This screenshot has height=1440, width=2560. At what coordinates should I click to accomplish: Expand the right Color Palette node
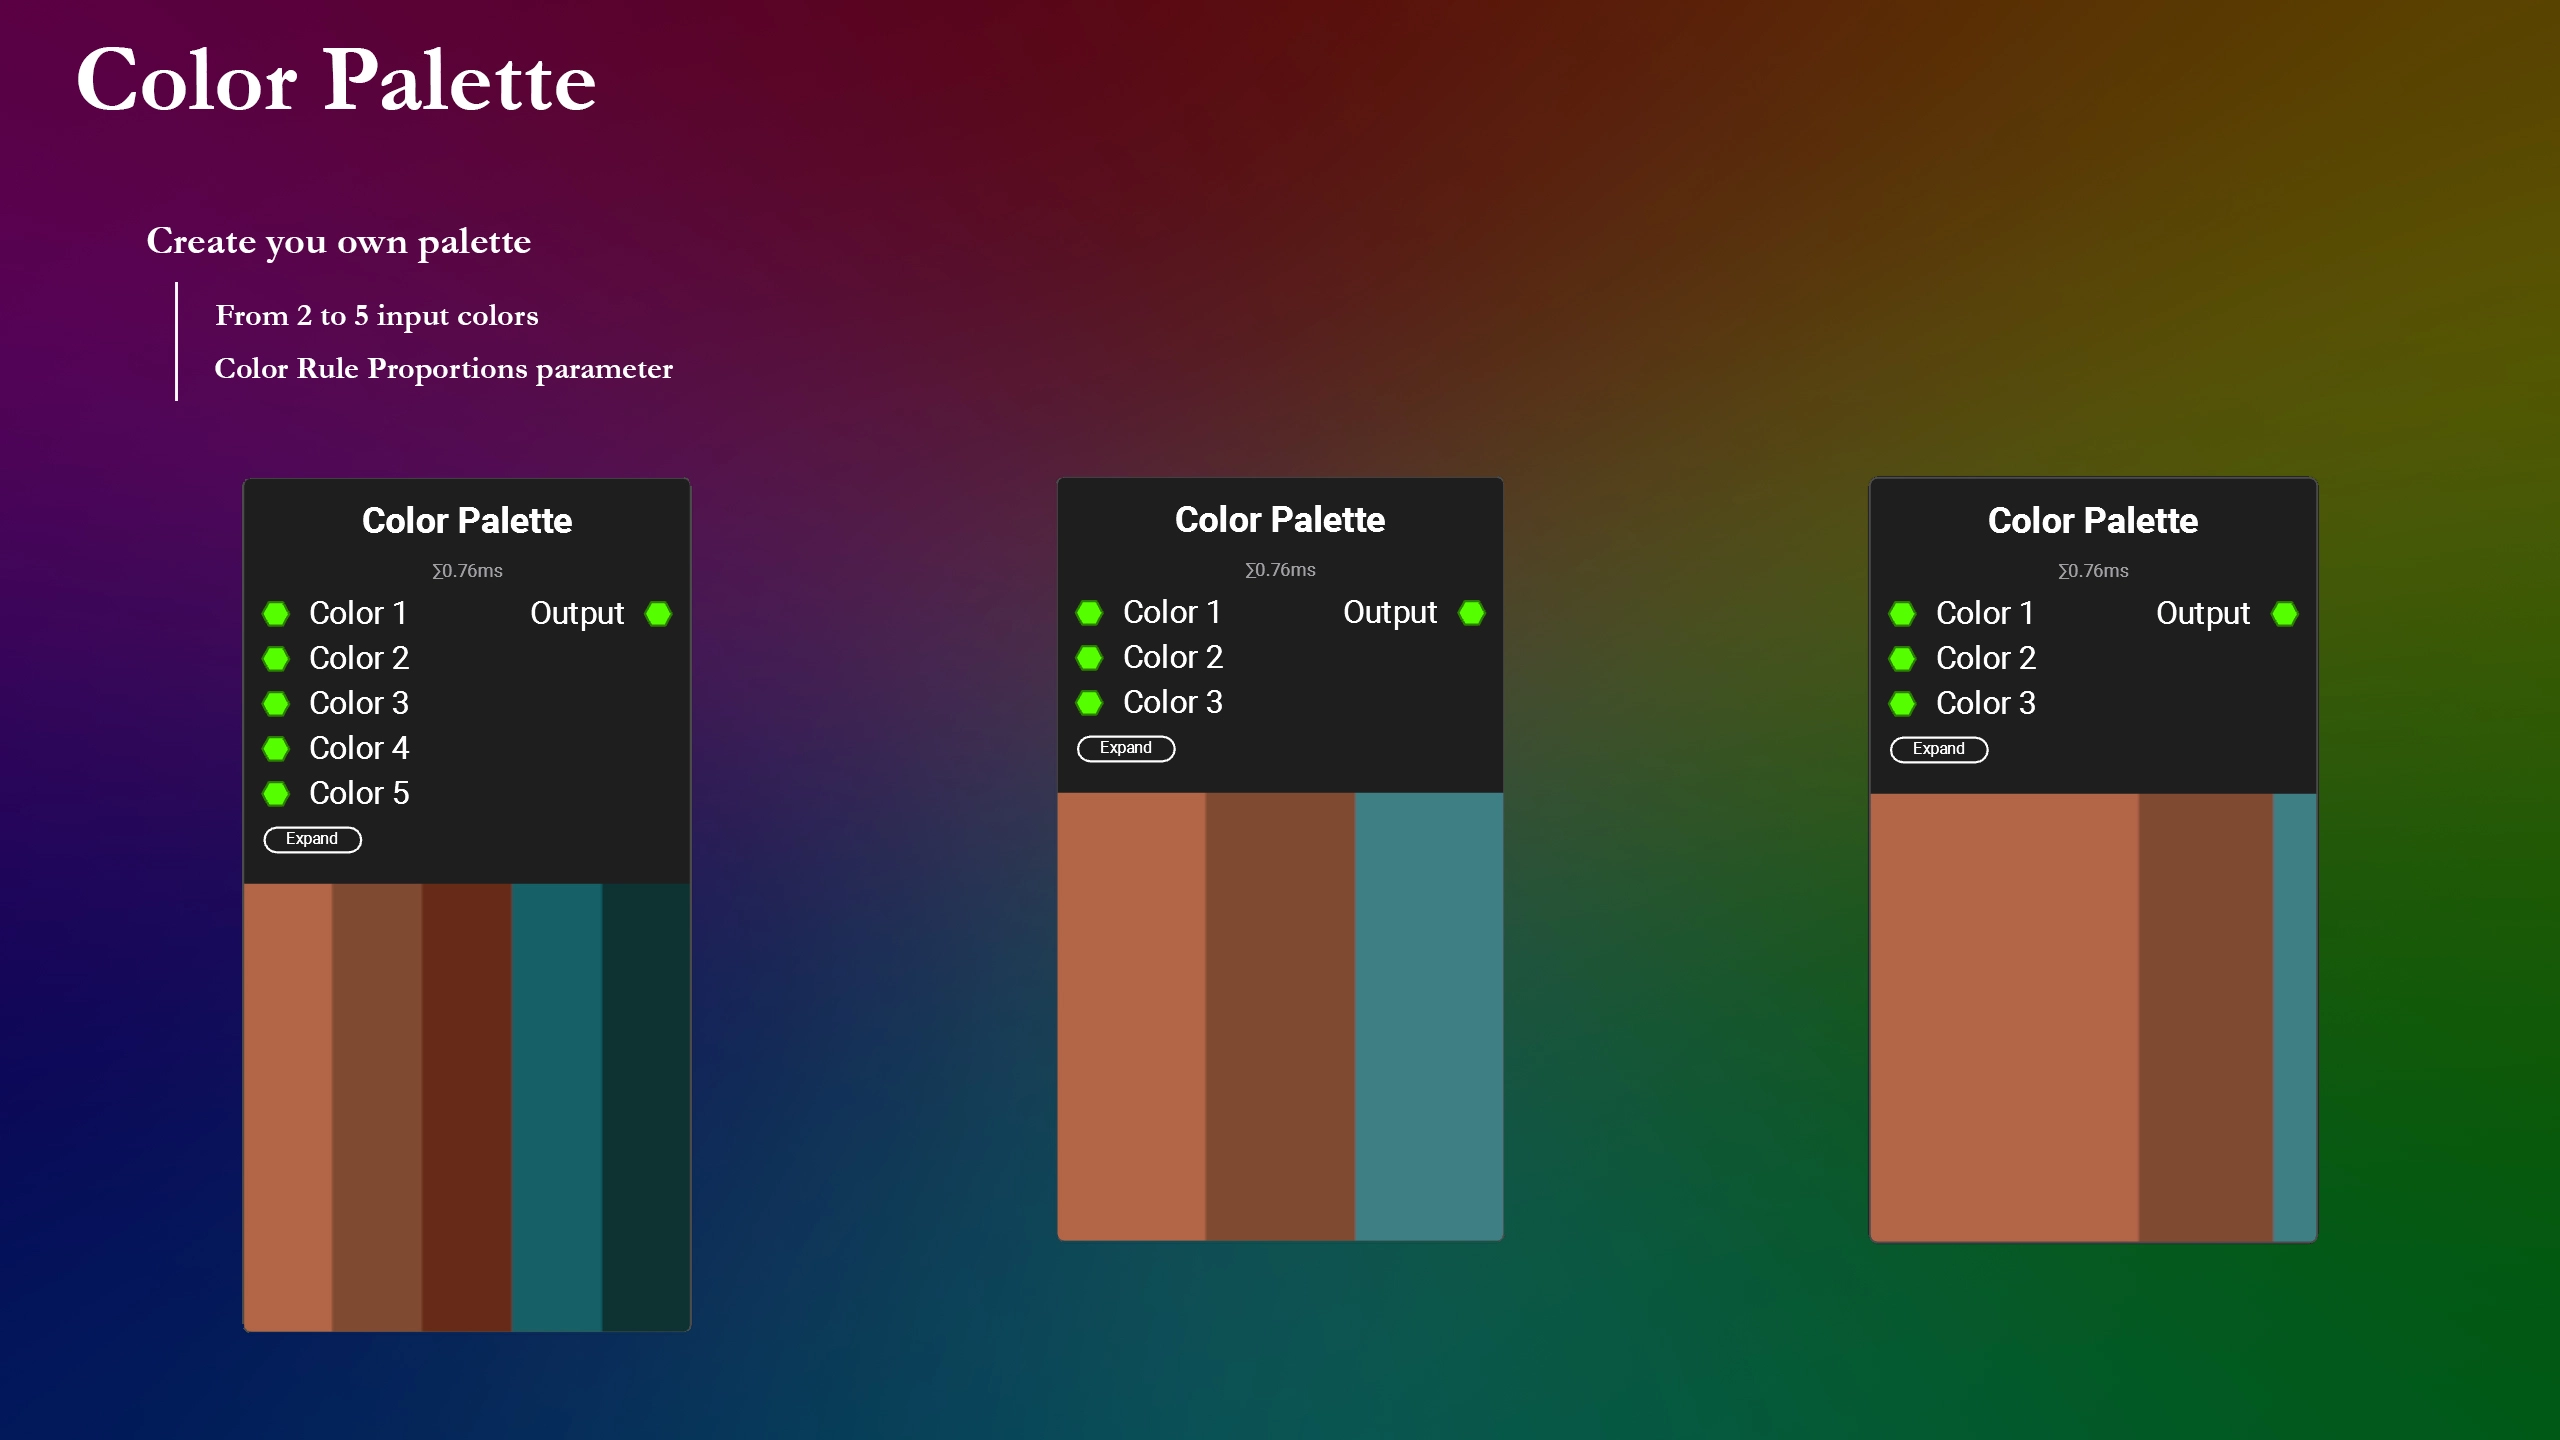[1938, 749]
